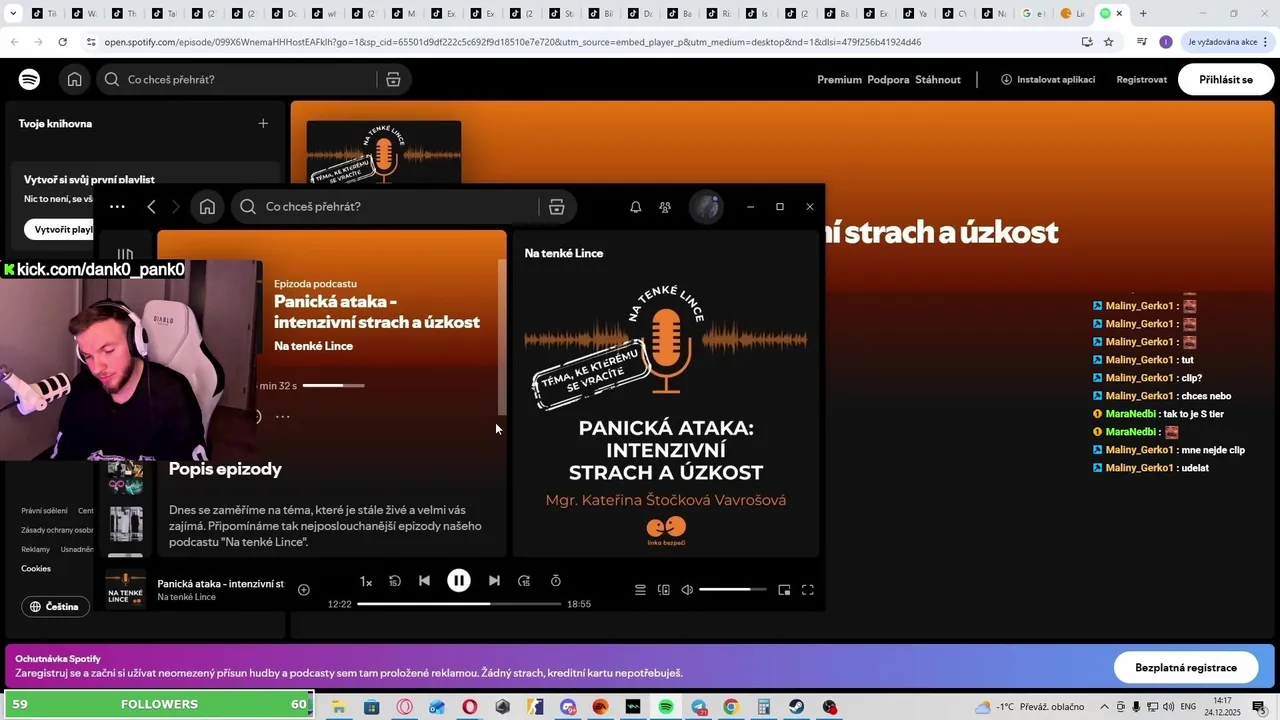The image size is (1280, 720).
Task: Open a new Chrome tab
Action: 1143,13
